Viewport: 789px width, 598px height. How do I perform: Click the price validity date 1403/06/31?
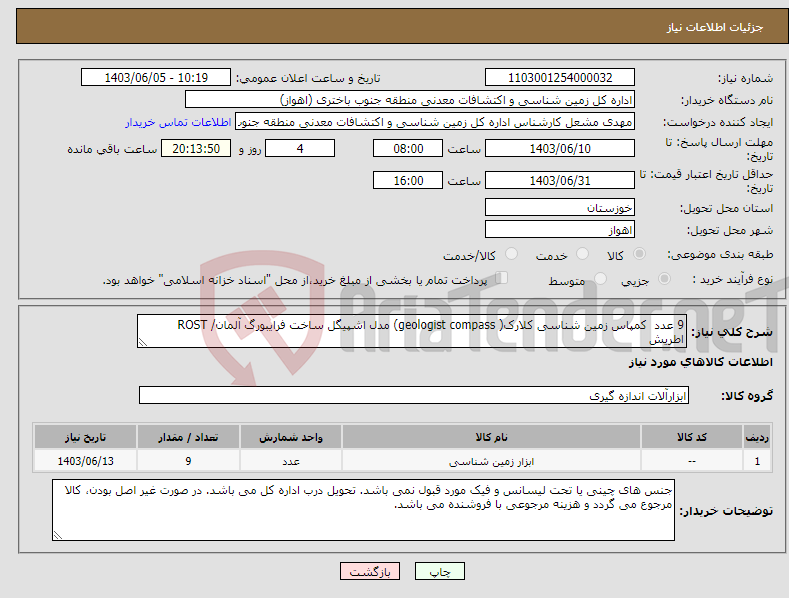(x=560, y=180)
